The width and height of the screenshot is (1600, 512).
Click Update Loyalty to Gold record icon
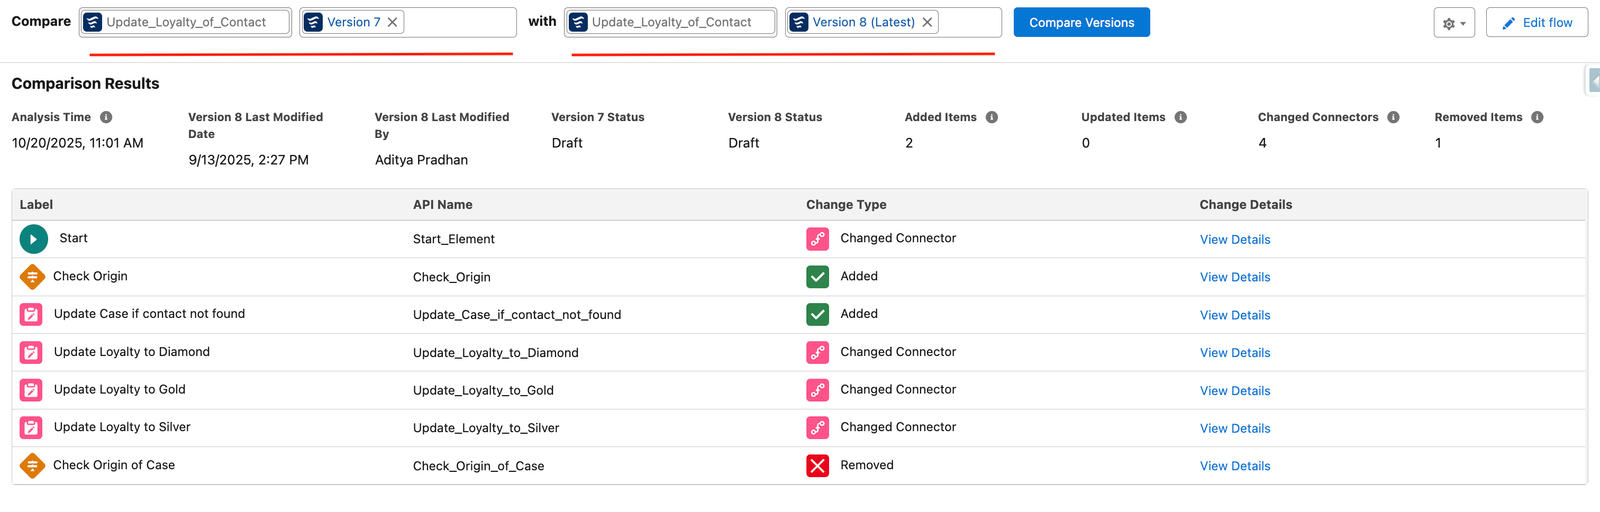(31, 390)
